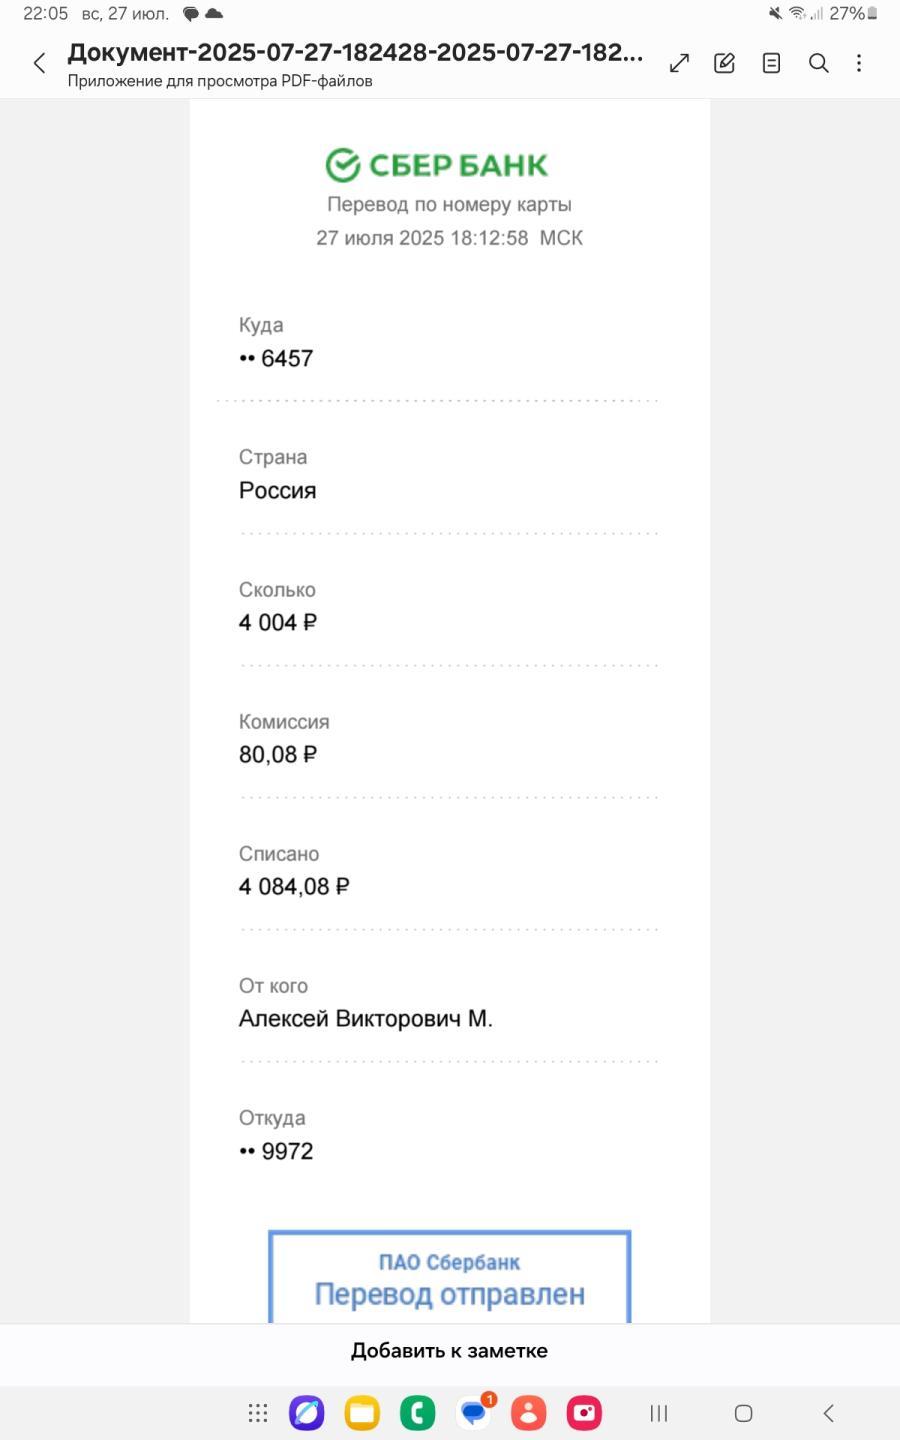Open the orange Contacts app icon
Screen dimensions: 900x1440
(x=528, y=1413)
